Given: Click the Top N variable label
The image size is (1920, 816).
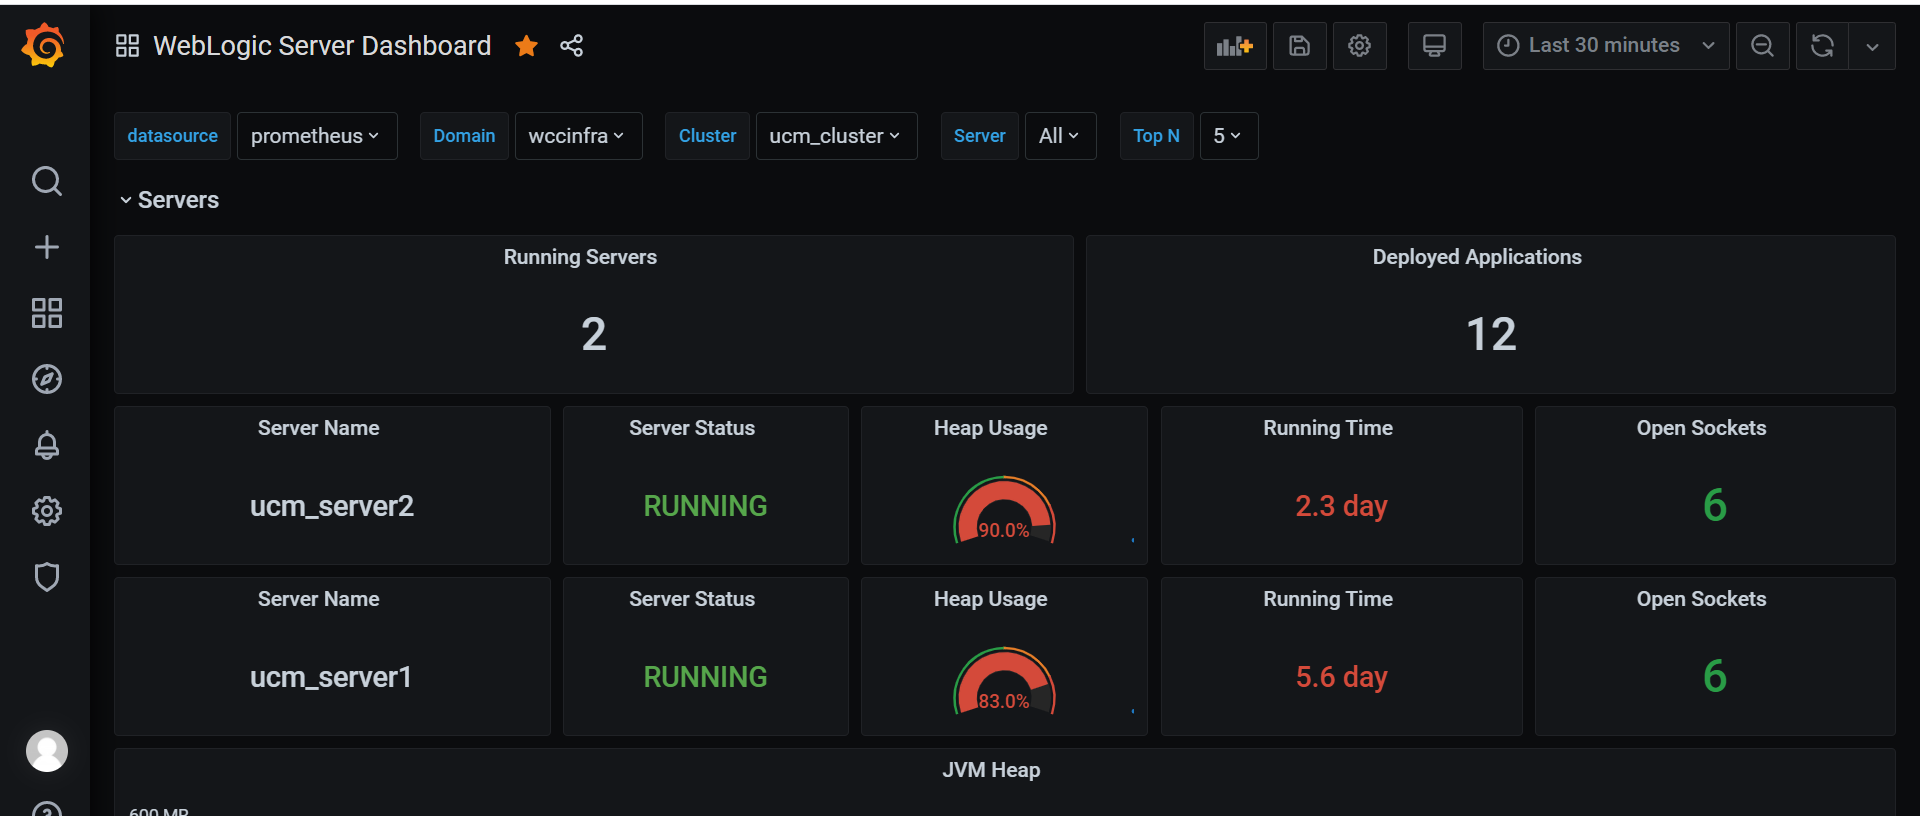Looking at the screenshot, I should [1156, 136].
